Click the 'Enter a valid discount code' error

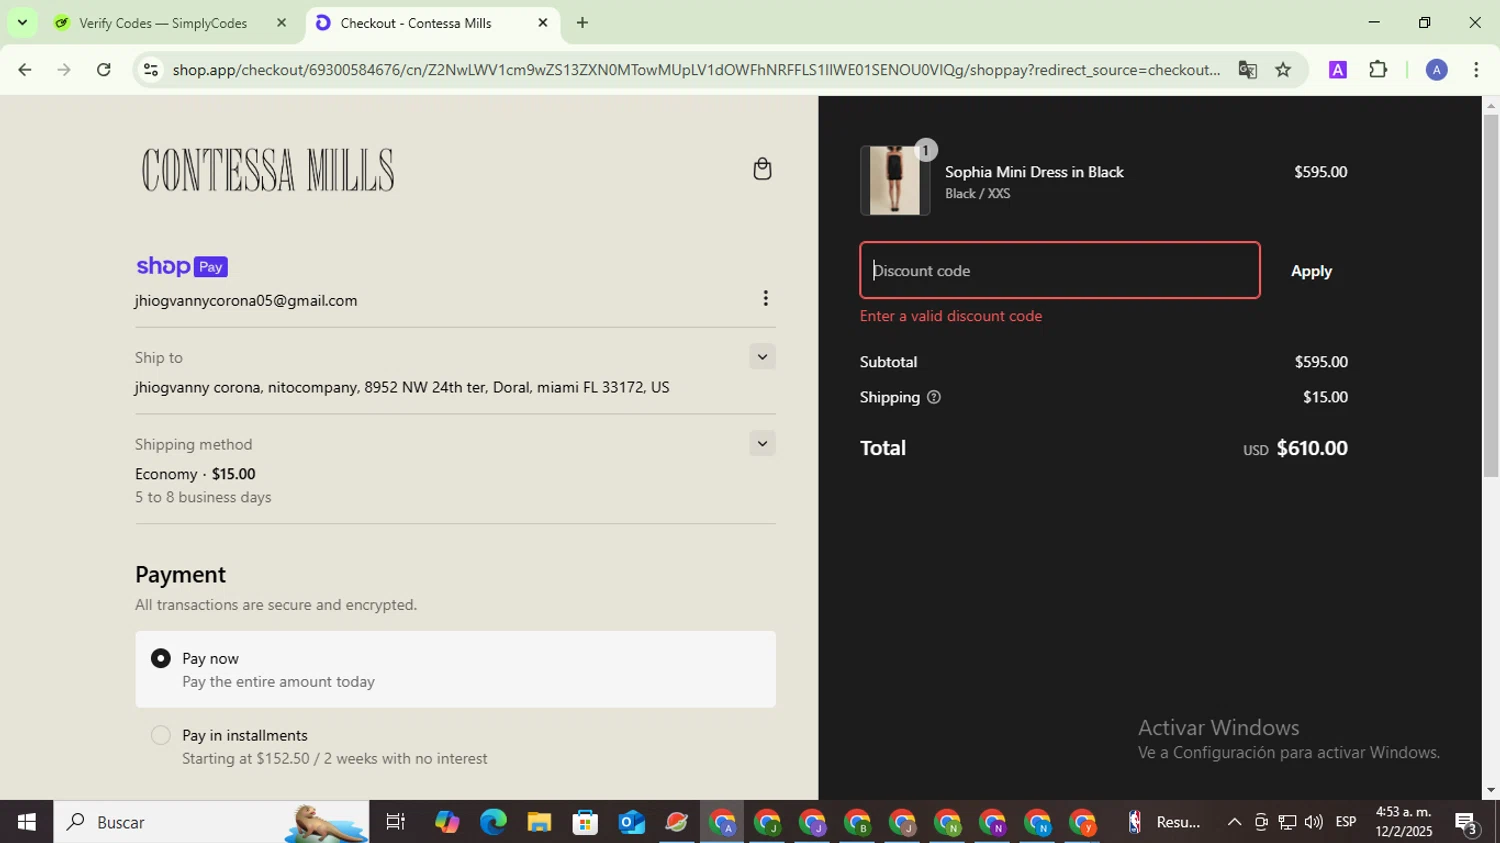click(x=951, y=316)
